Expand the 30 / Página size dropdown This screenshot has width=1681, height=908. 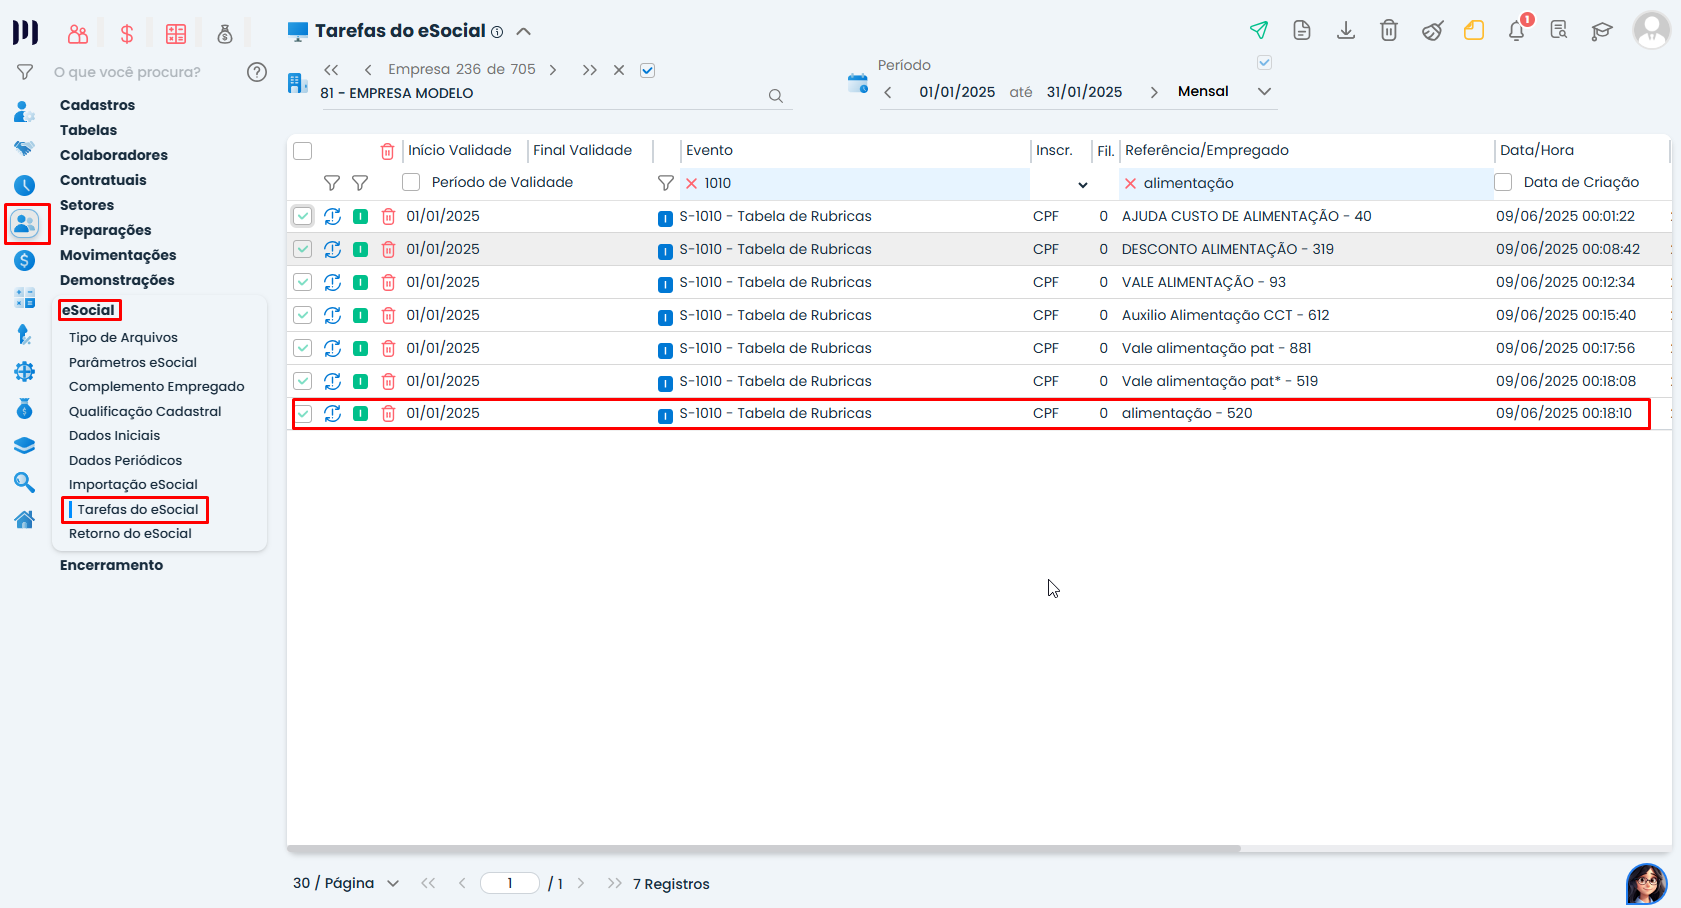coord(393,883)
